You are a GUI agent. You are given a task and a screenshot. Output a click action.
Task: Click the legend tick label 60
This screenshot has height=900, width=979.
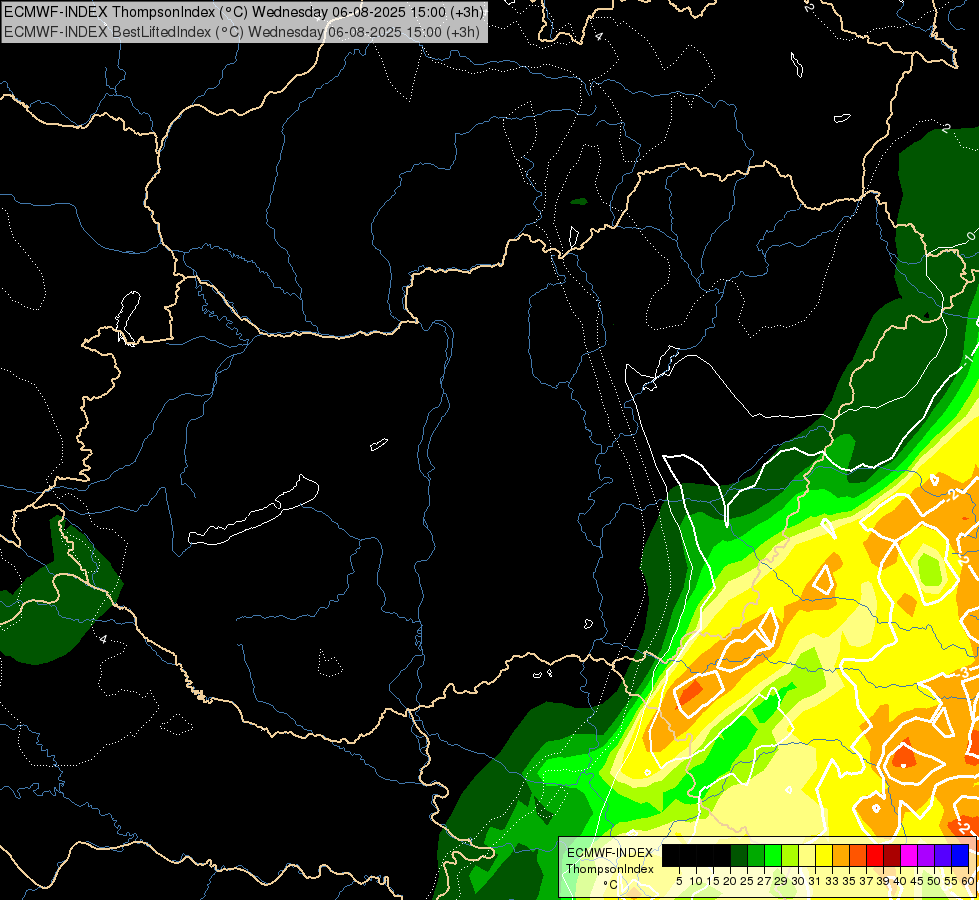(968, 881)
